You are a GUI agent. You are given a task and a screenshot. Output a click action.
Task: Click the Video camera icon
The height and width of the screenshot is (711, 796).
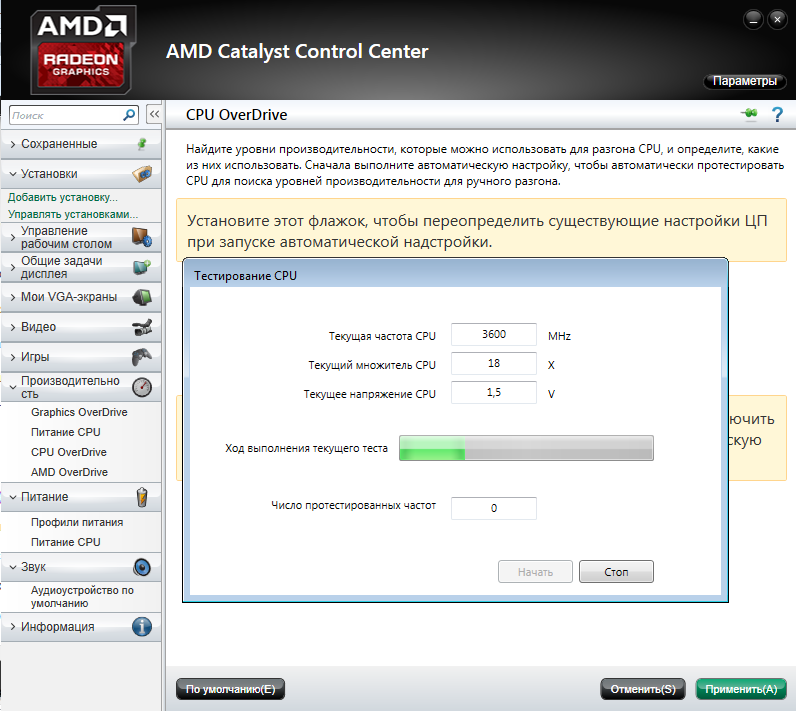point(142,327)
